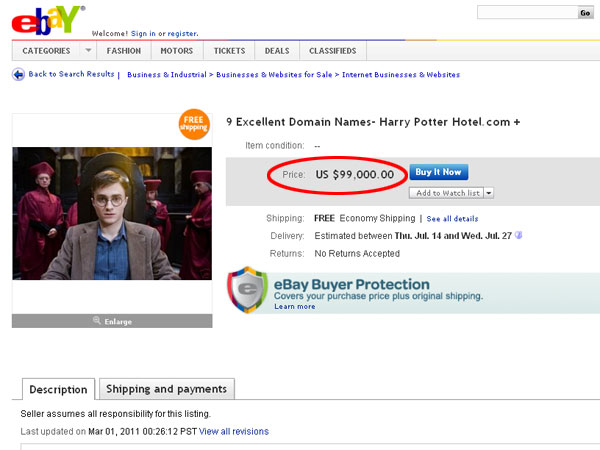The image size is (600, 450).
Task: Click into the search text field
Action: [526, 13]
